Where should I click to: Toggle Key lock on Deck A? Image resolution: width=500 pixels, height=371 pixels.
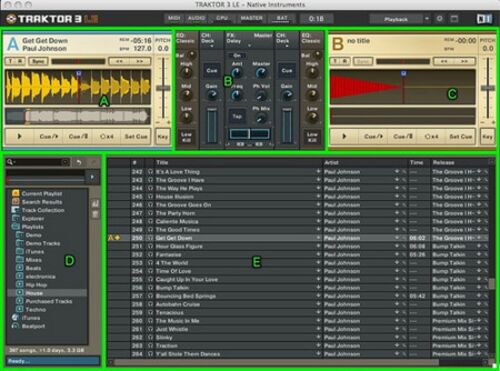(x=163, y=137)
